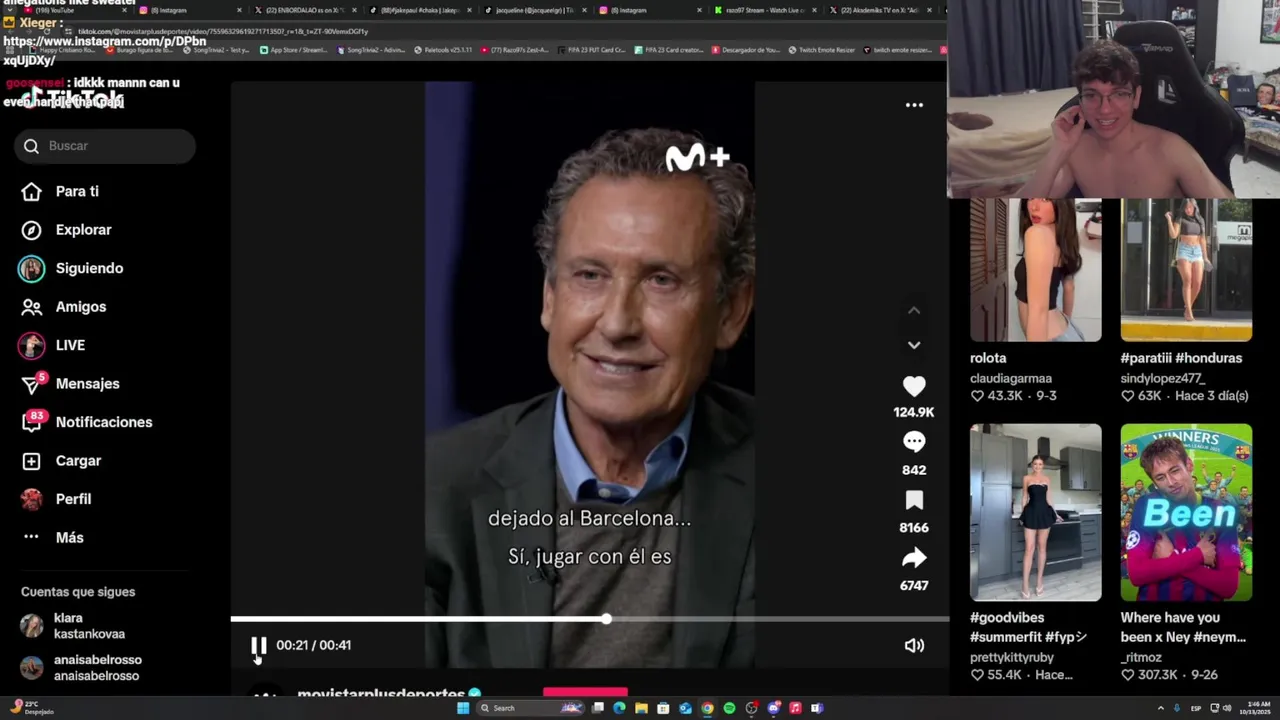
Task: Open Spotify from the taskbar
Action: (x=729, y=708)
